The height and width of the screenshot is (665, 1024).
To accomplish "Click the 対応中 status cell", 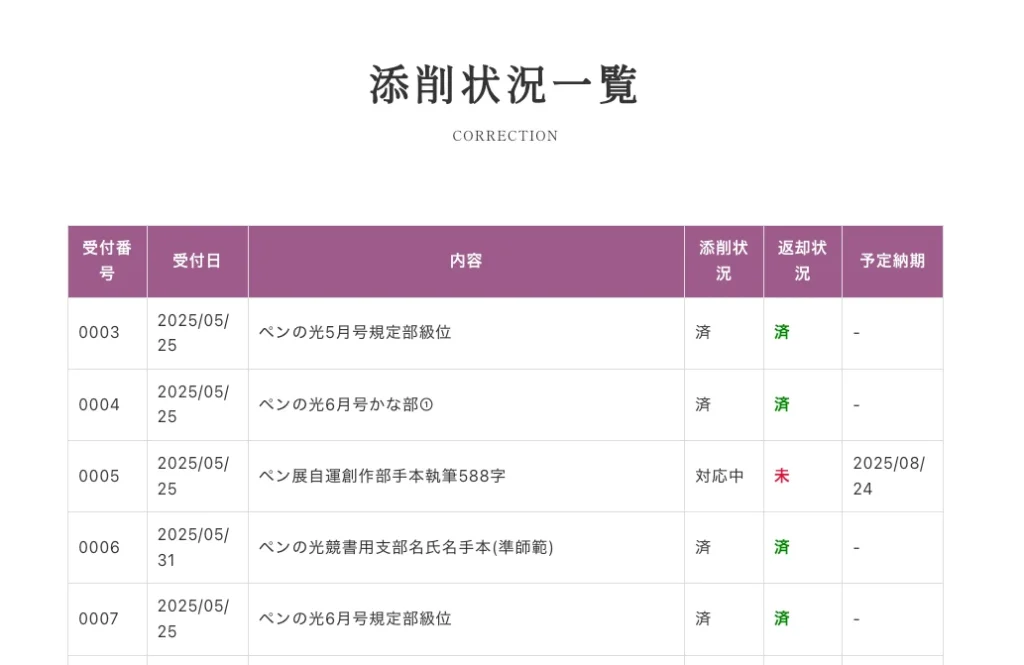I will point(719,476).
